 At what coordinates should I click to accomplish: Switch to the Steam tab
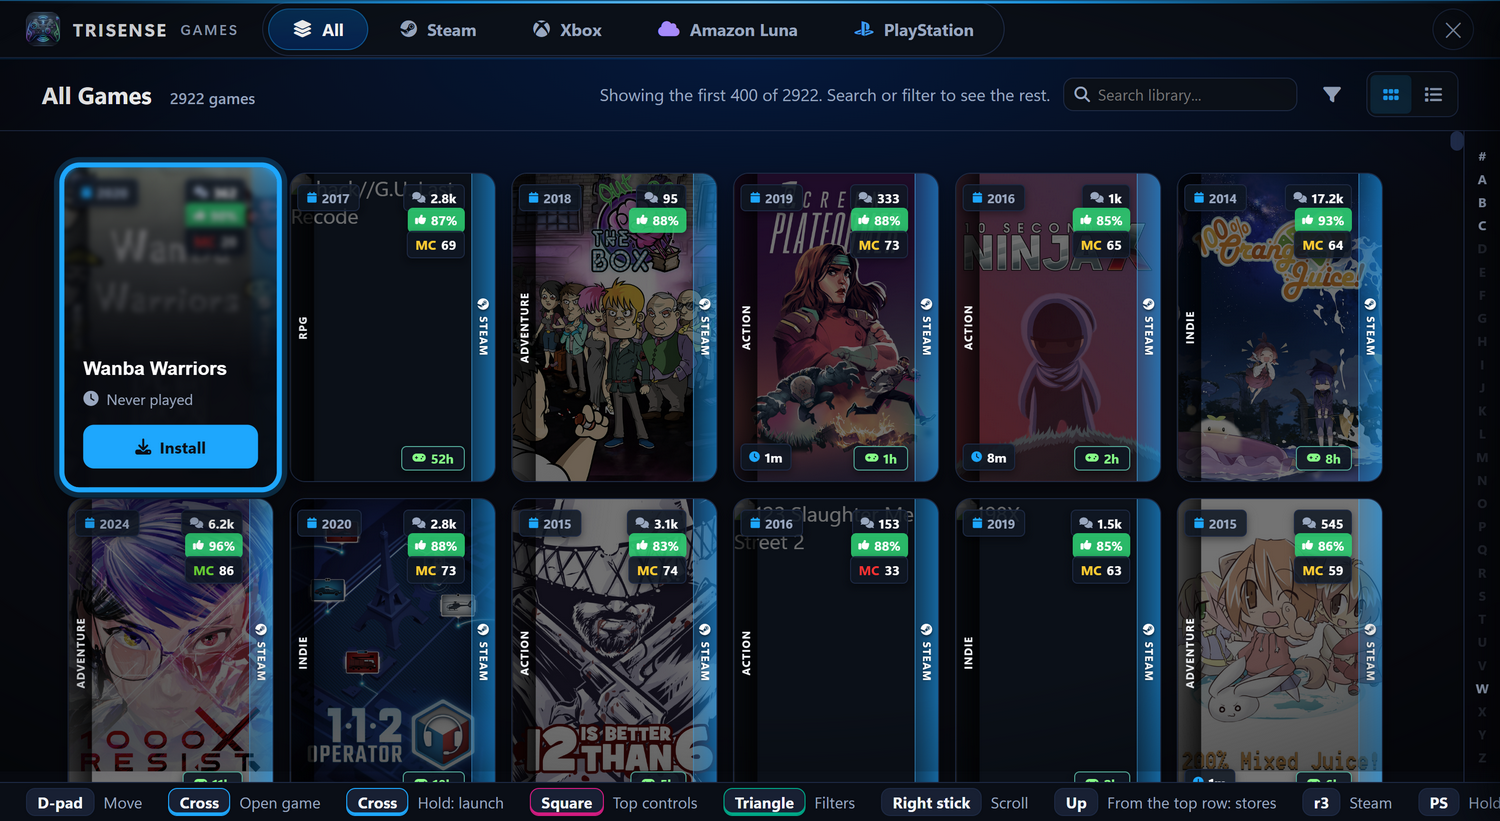click(x=438, y=30)
